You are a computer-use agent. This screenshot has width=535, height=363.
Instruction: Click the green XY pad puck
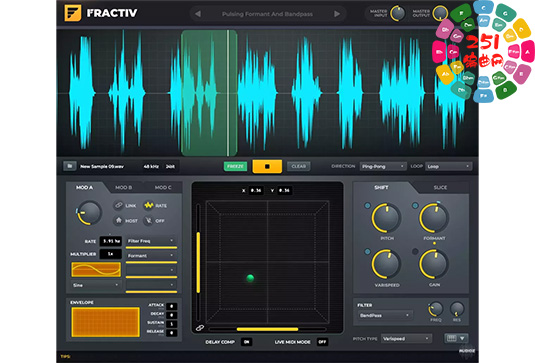(250, 278)
